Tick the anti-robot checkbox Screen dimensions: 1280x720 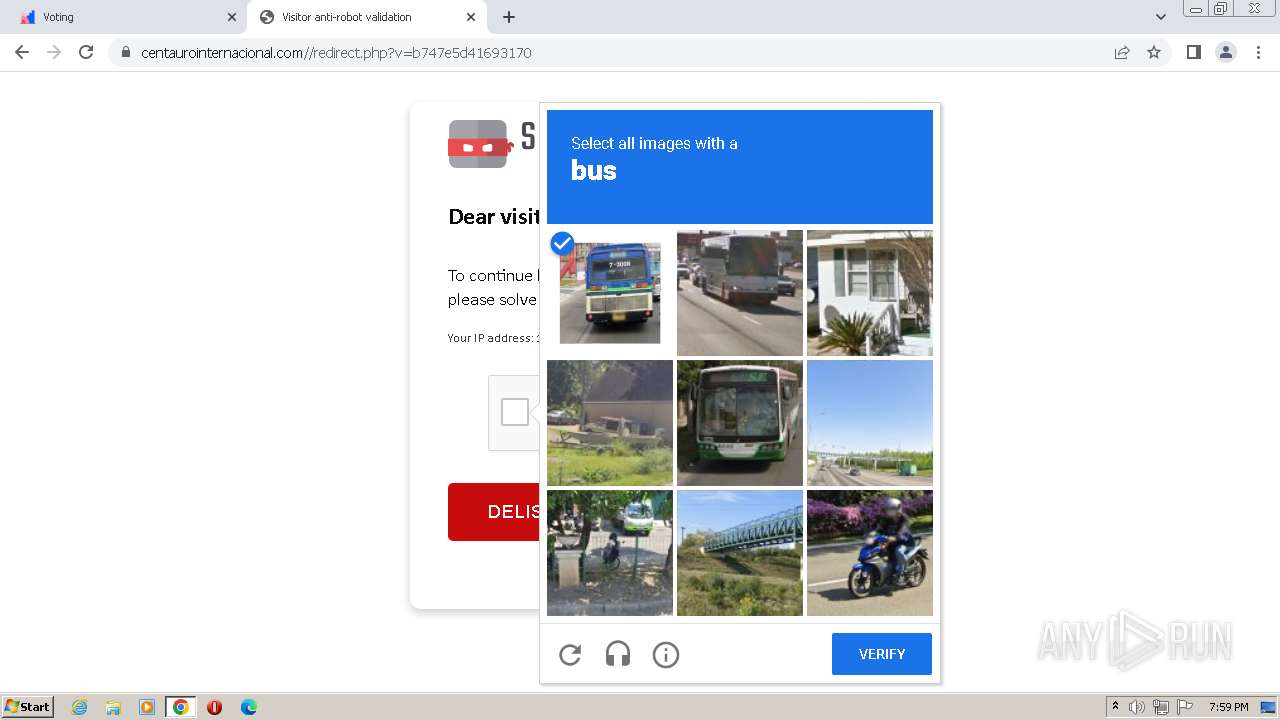515,412
